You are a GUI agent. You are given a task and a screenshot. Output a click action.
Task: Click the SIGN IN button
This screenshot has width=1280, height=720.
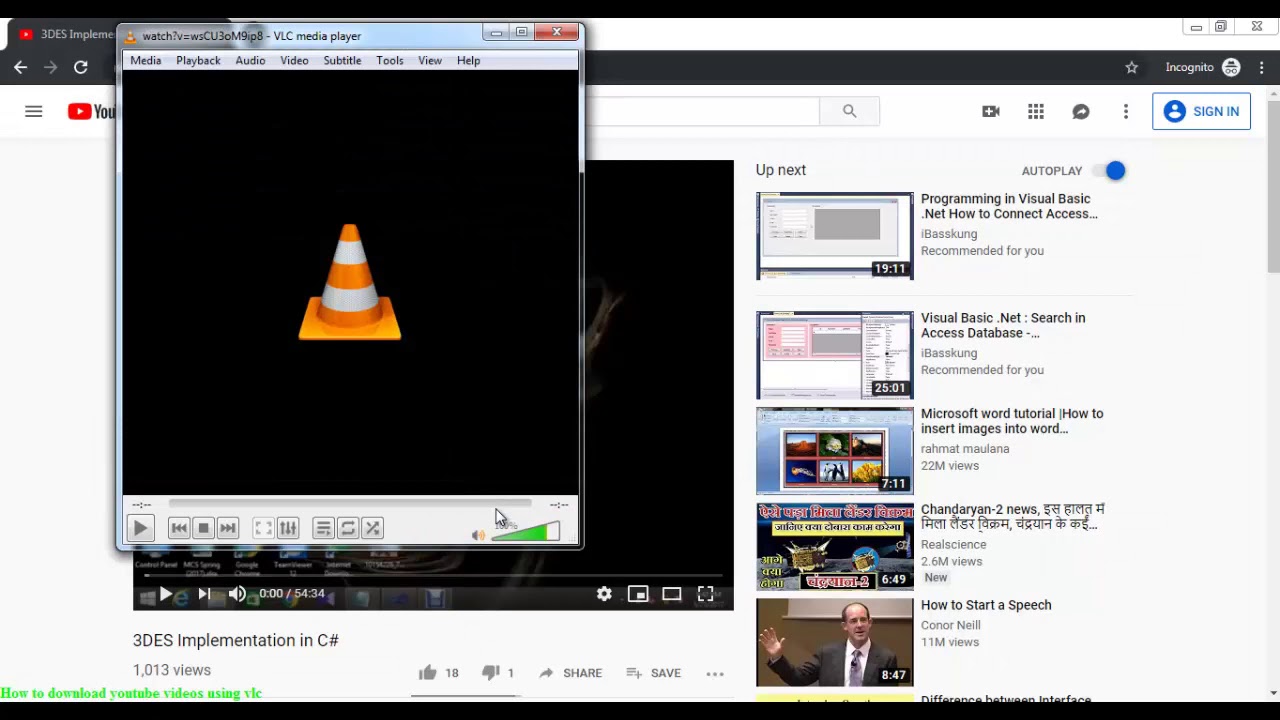(x=1201, y=111)
